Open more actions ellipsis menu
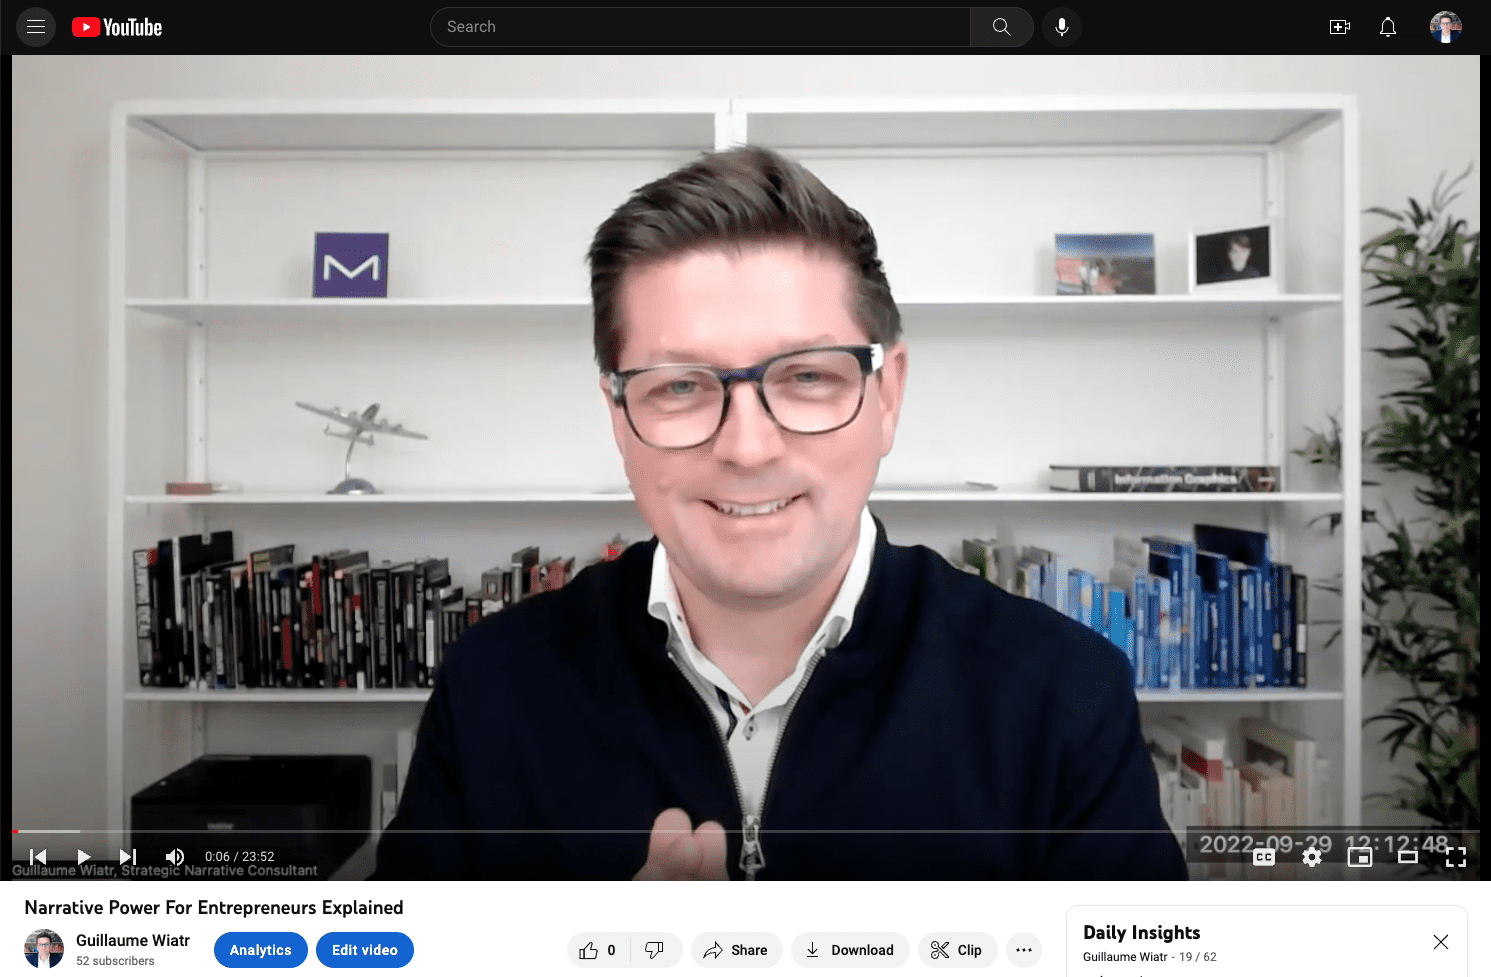Screen dimensions: 1491x977 click(1024, 950)
